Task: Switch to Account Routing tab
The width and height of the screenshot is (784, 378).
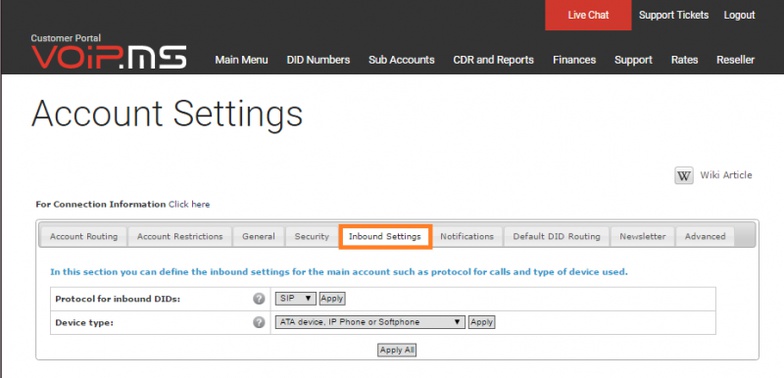Action: [84, 236]
